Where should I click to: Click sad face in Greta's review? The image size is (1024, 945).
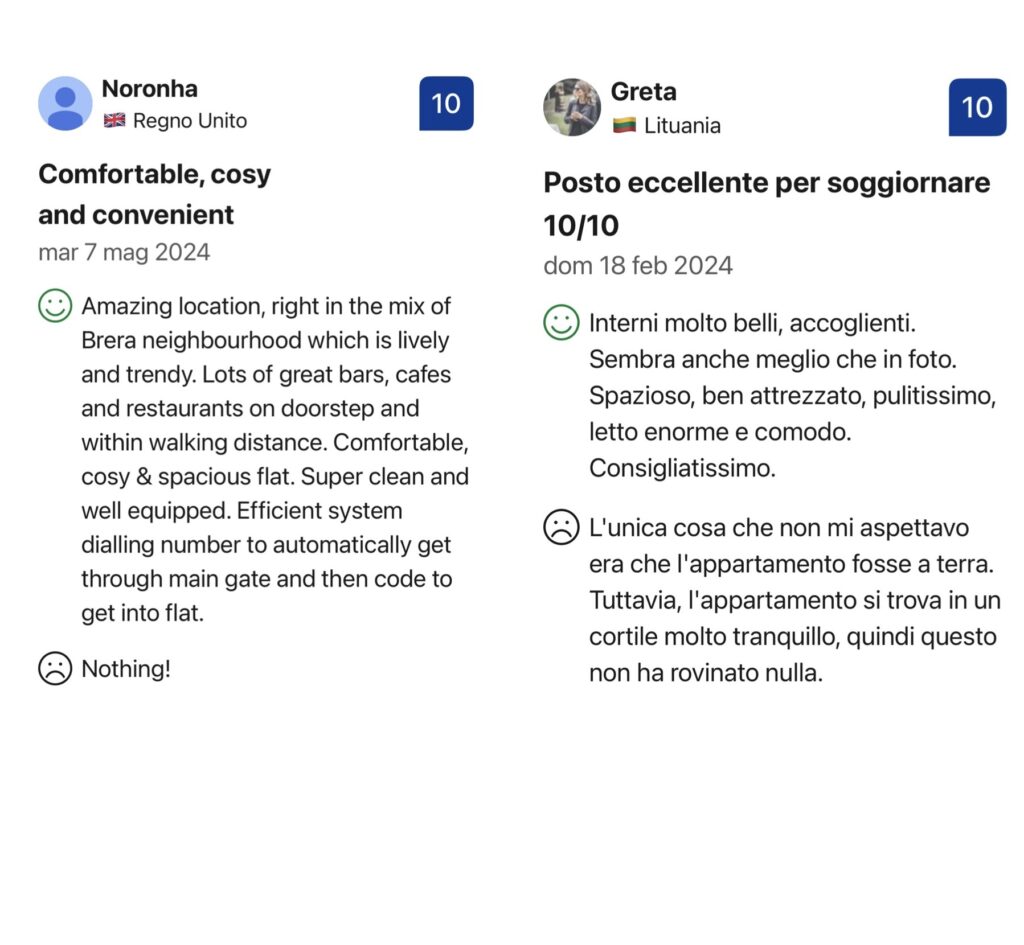pyautogui.click(x=561, y=527)
